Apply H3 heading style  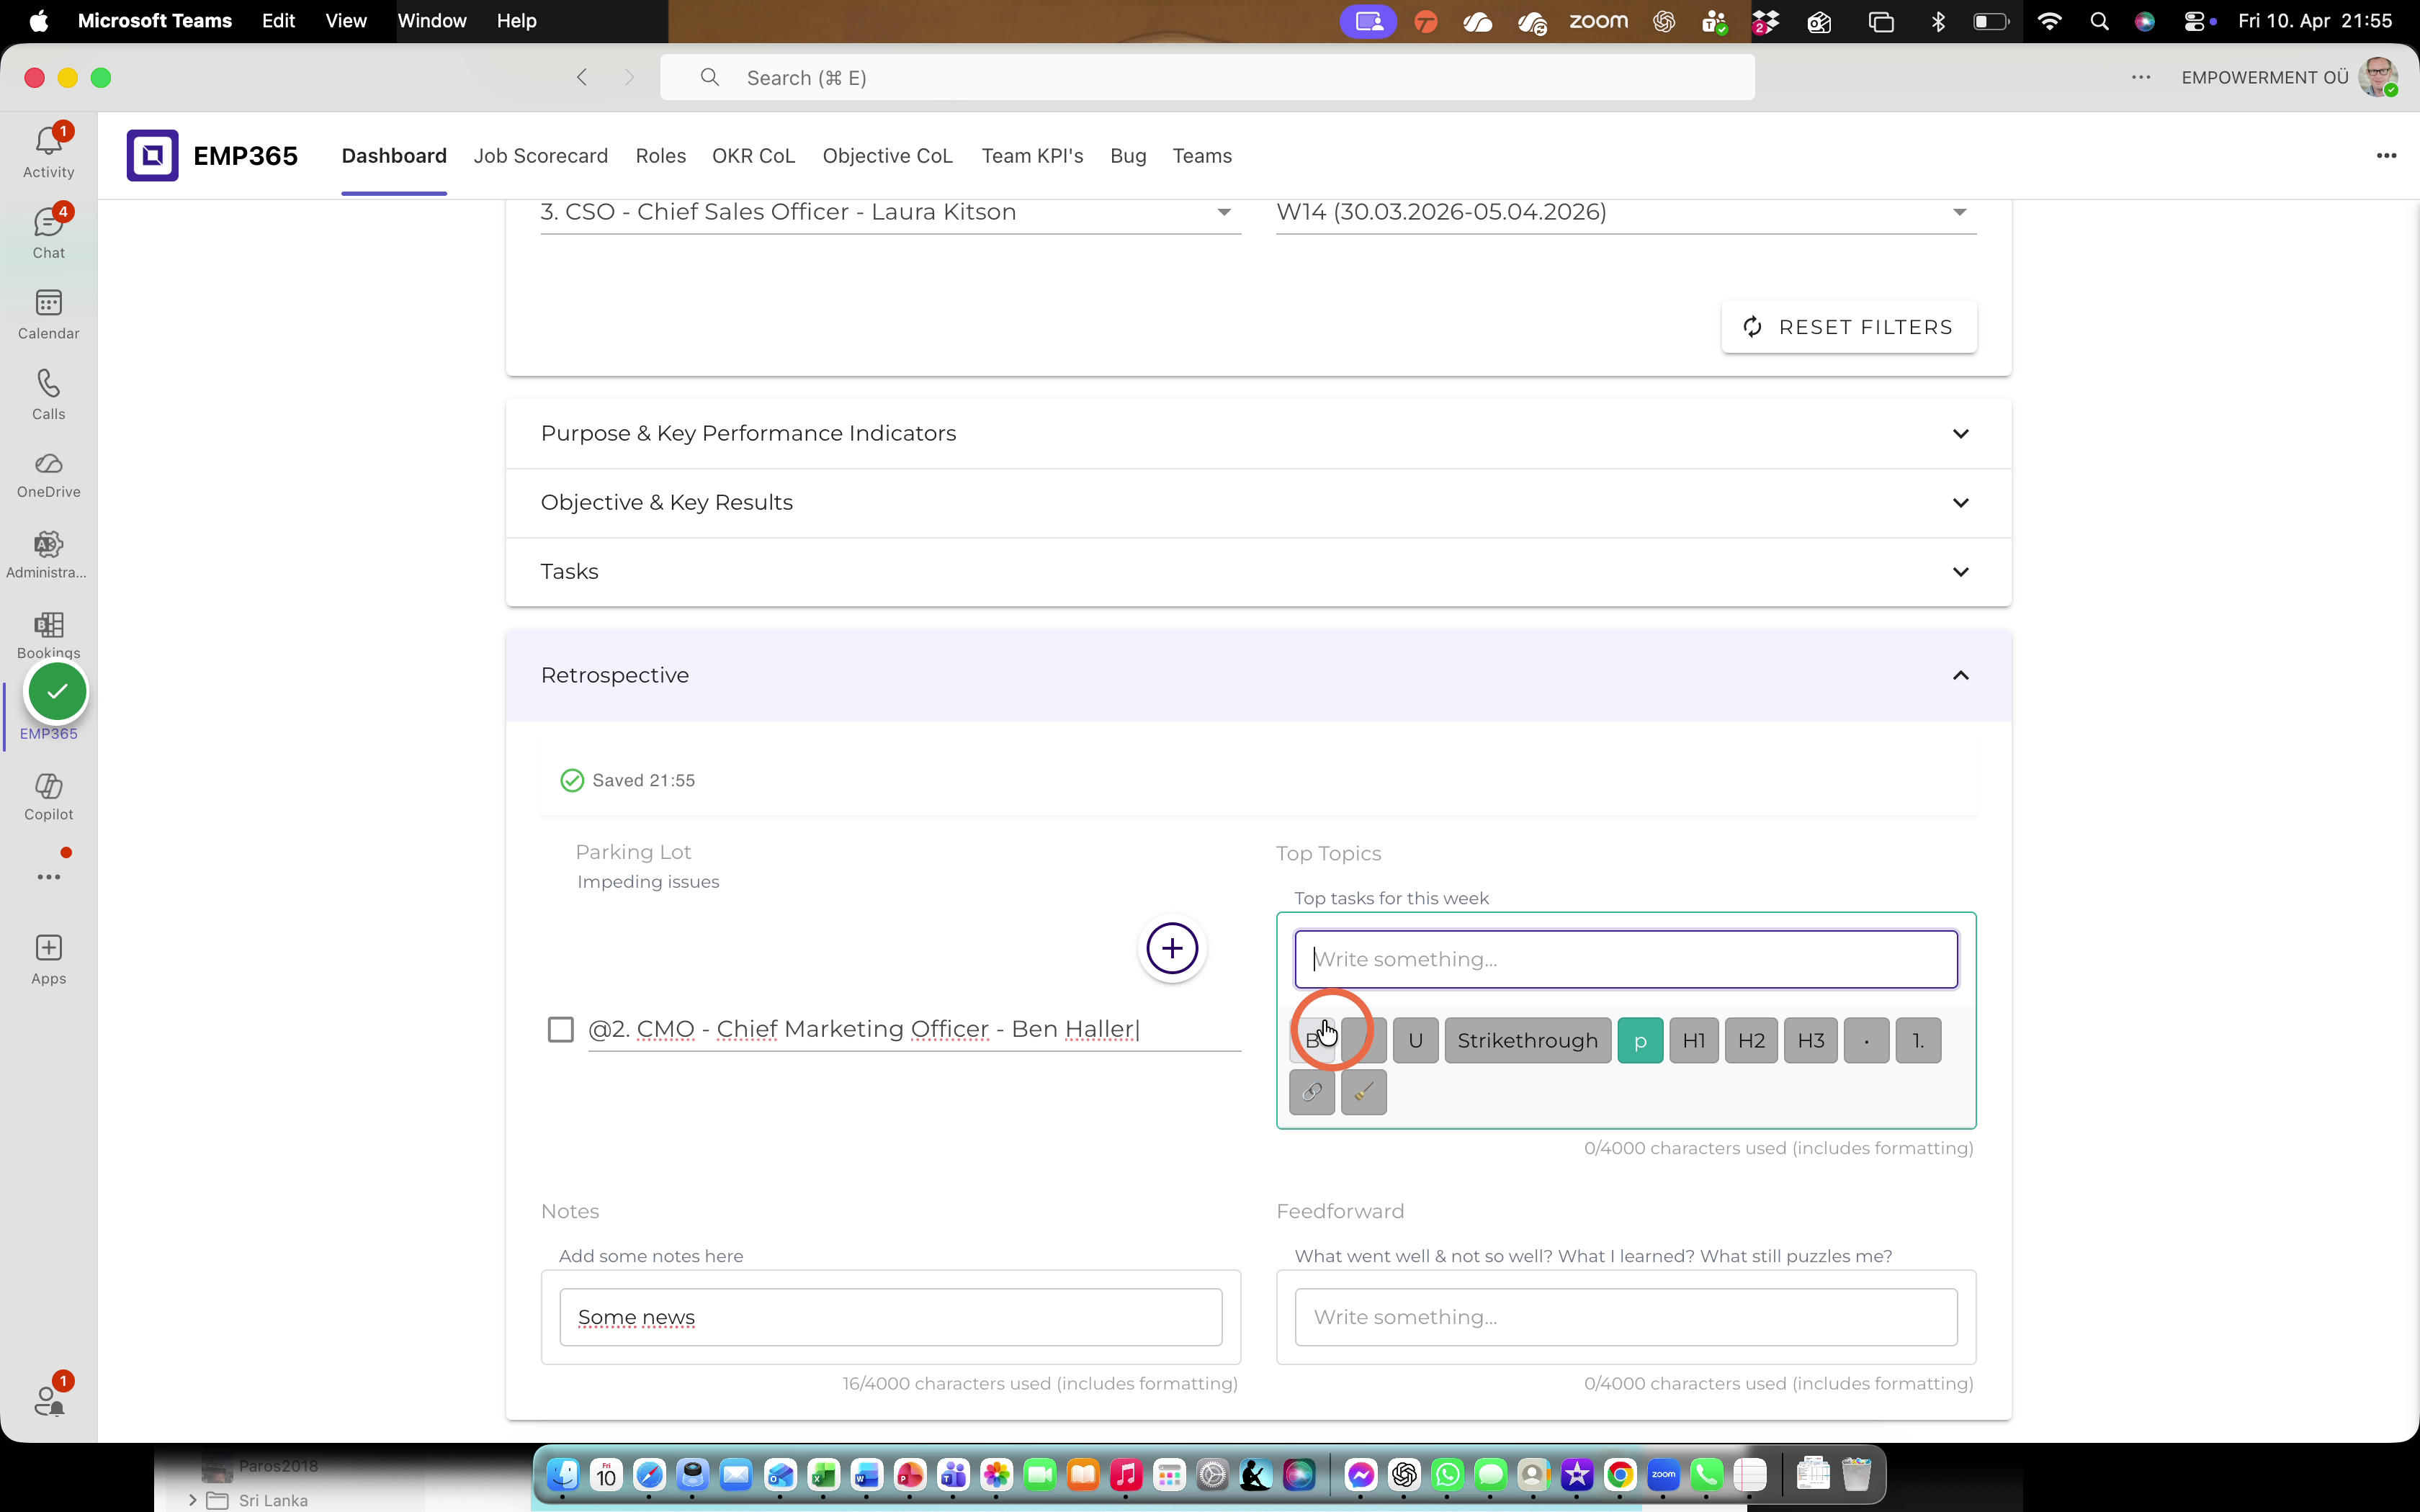pos(1811,1040)
